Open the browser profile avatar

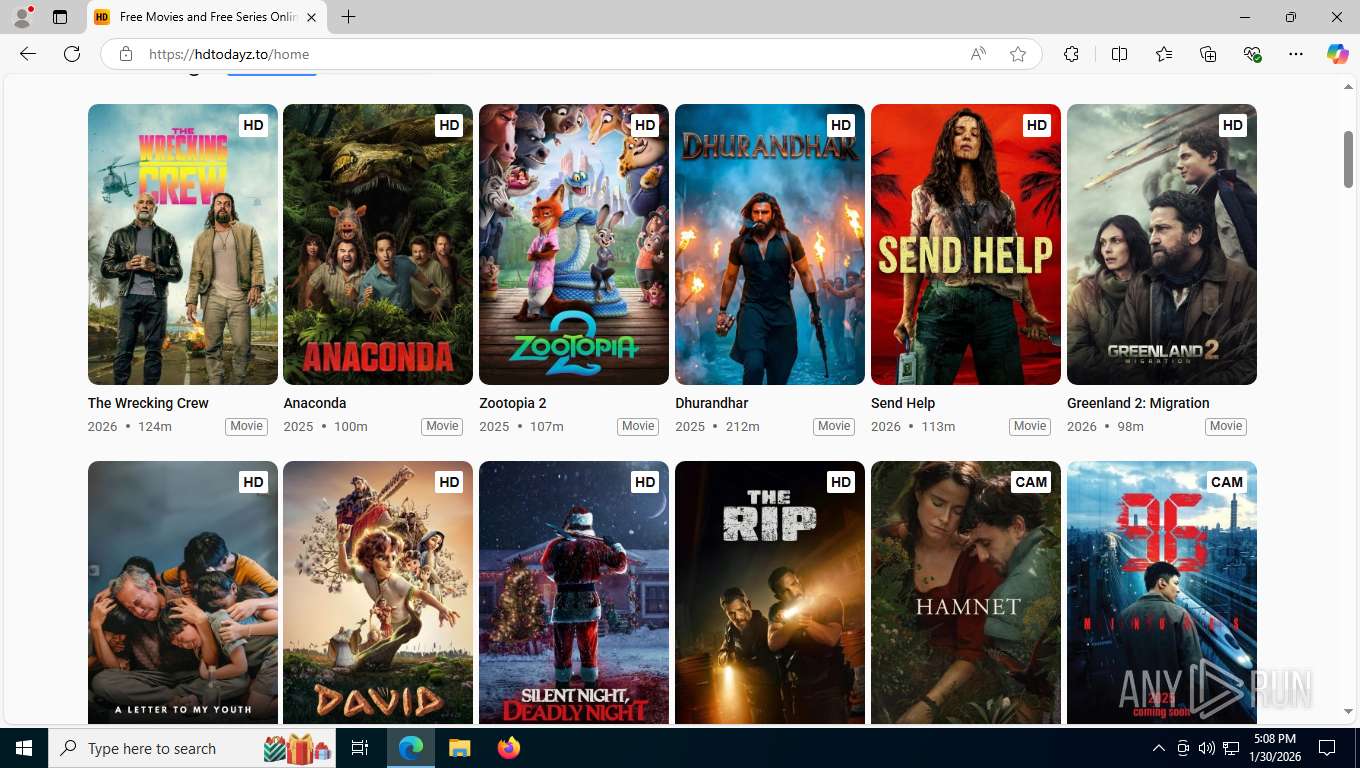click(22, 17)
